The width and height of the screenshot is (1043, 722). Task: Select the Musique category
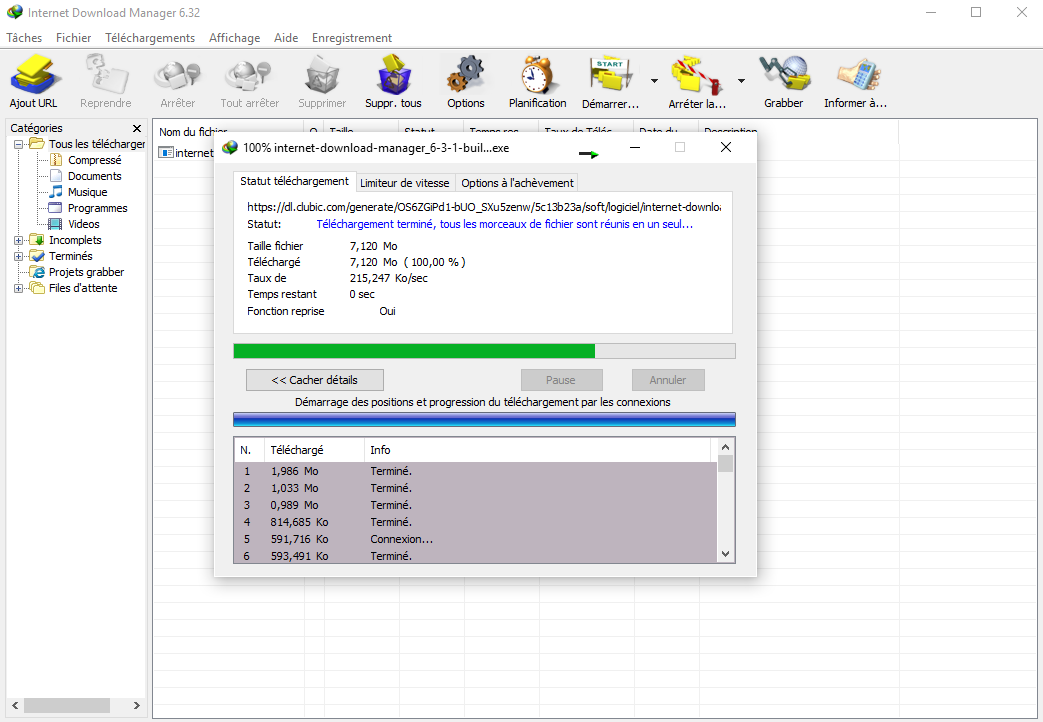point(87,192)
